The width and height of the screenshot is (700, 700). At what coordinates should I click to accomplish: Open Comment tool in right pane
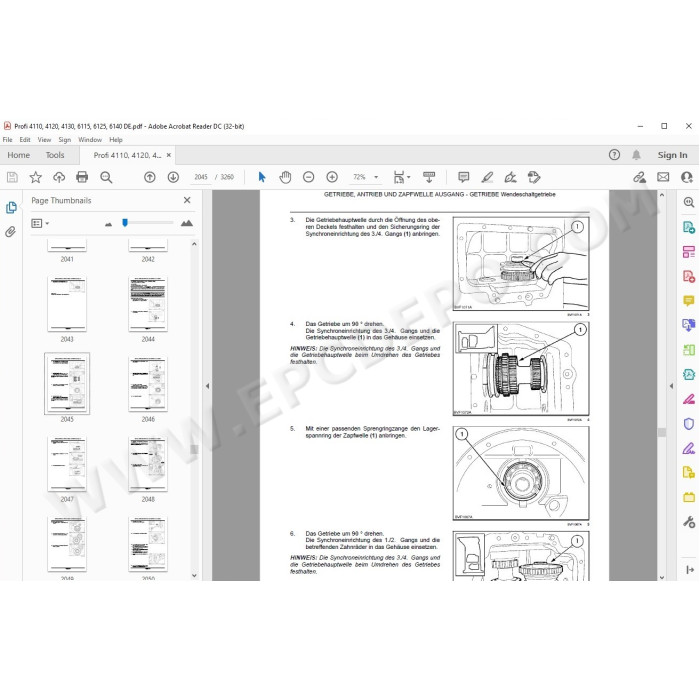click(689, 300)
